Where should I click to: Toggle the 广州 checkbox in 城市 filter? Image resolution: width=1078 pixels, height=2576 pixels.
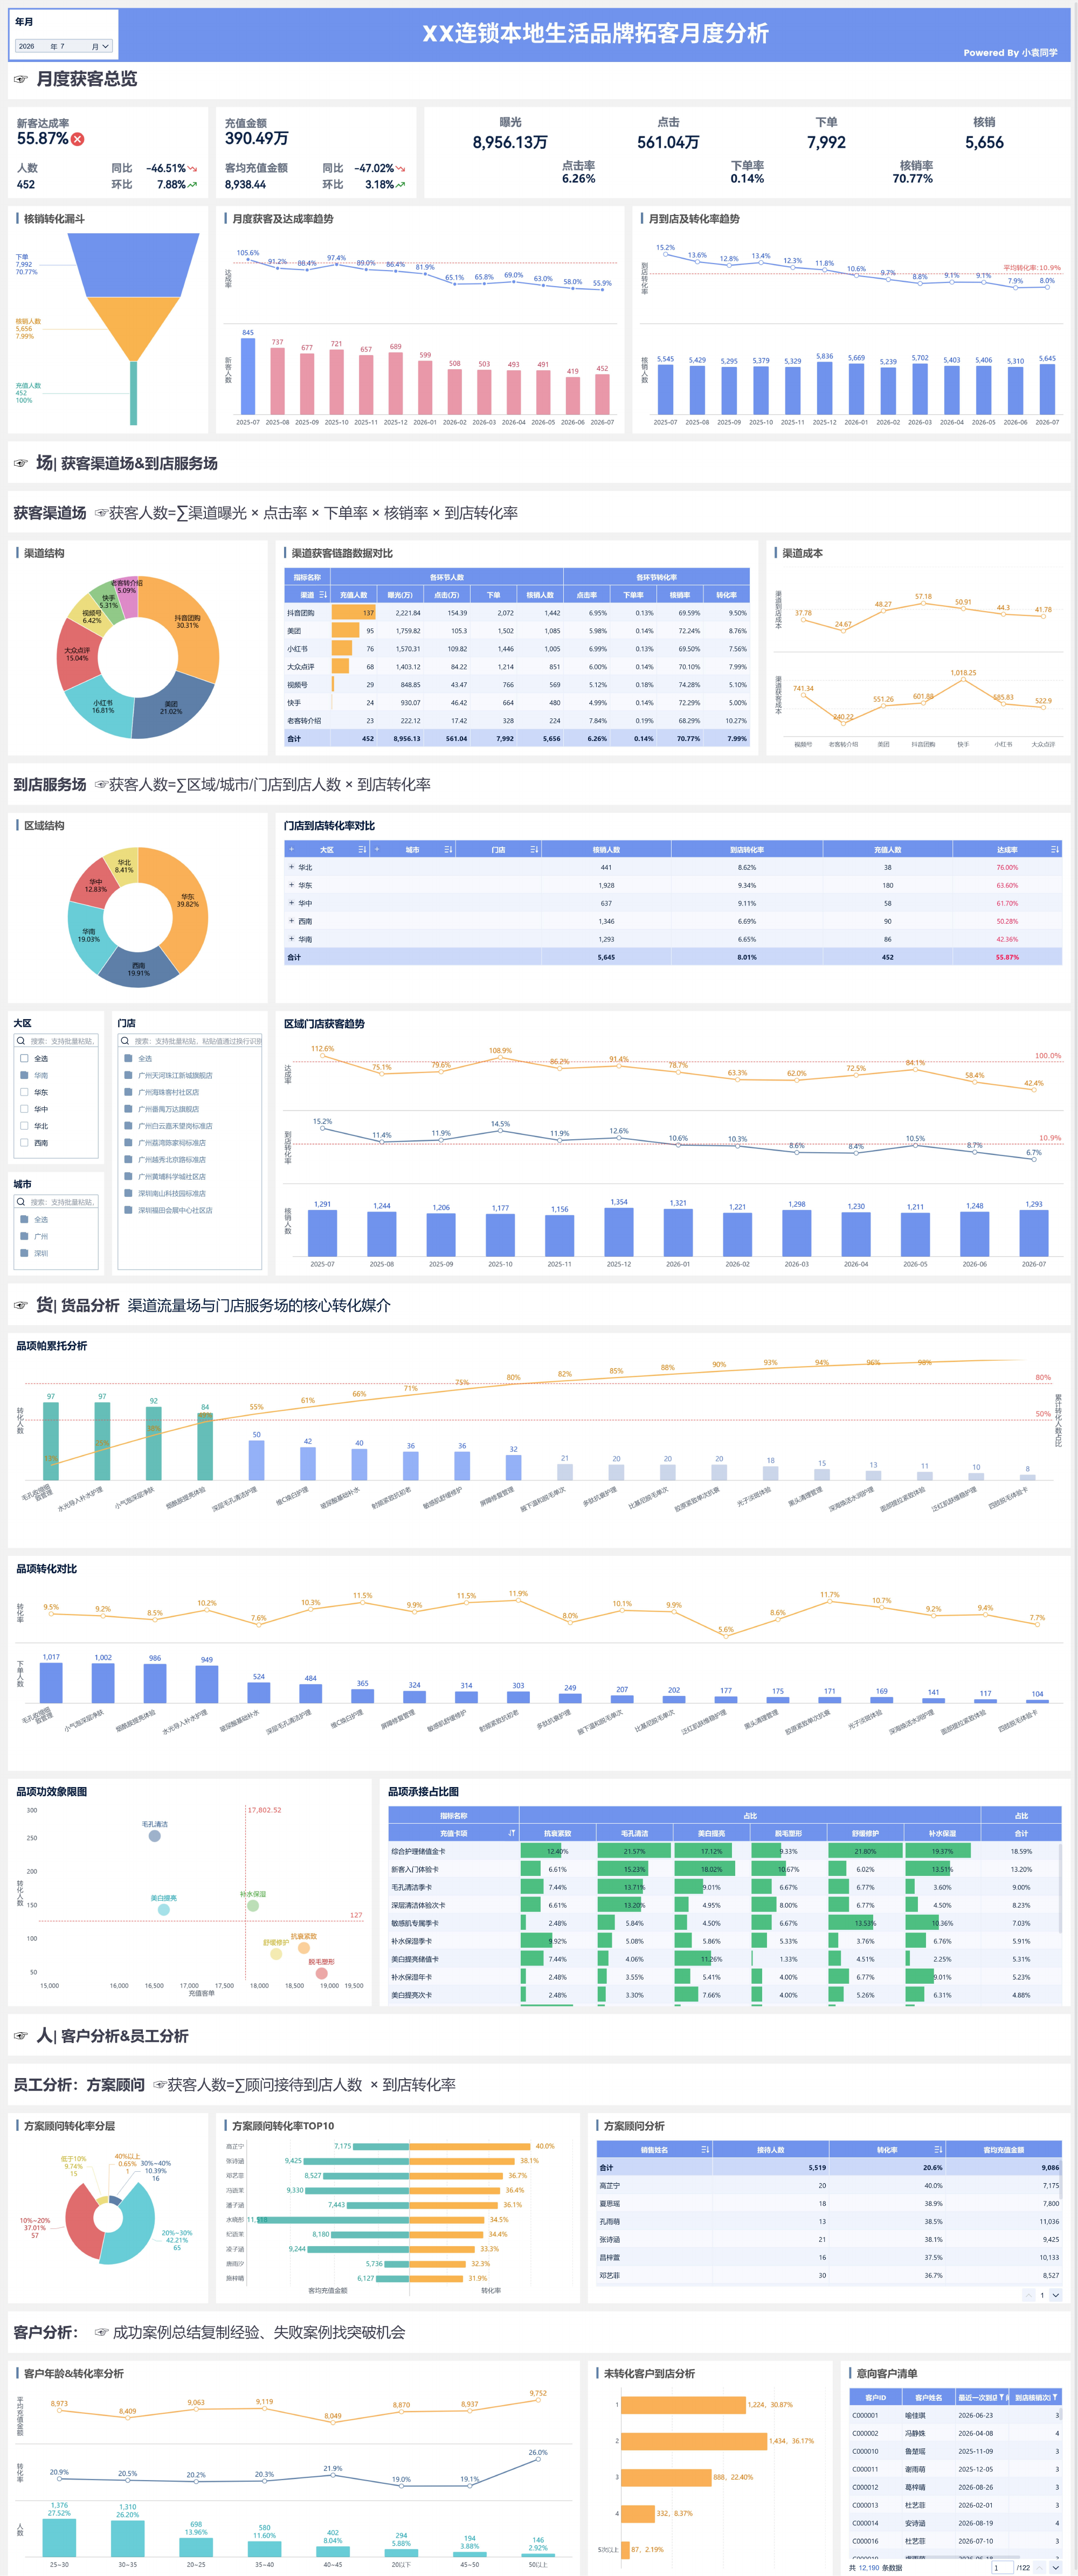(24, 1236)
